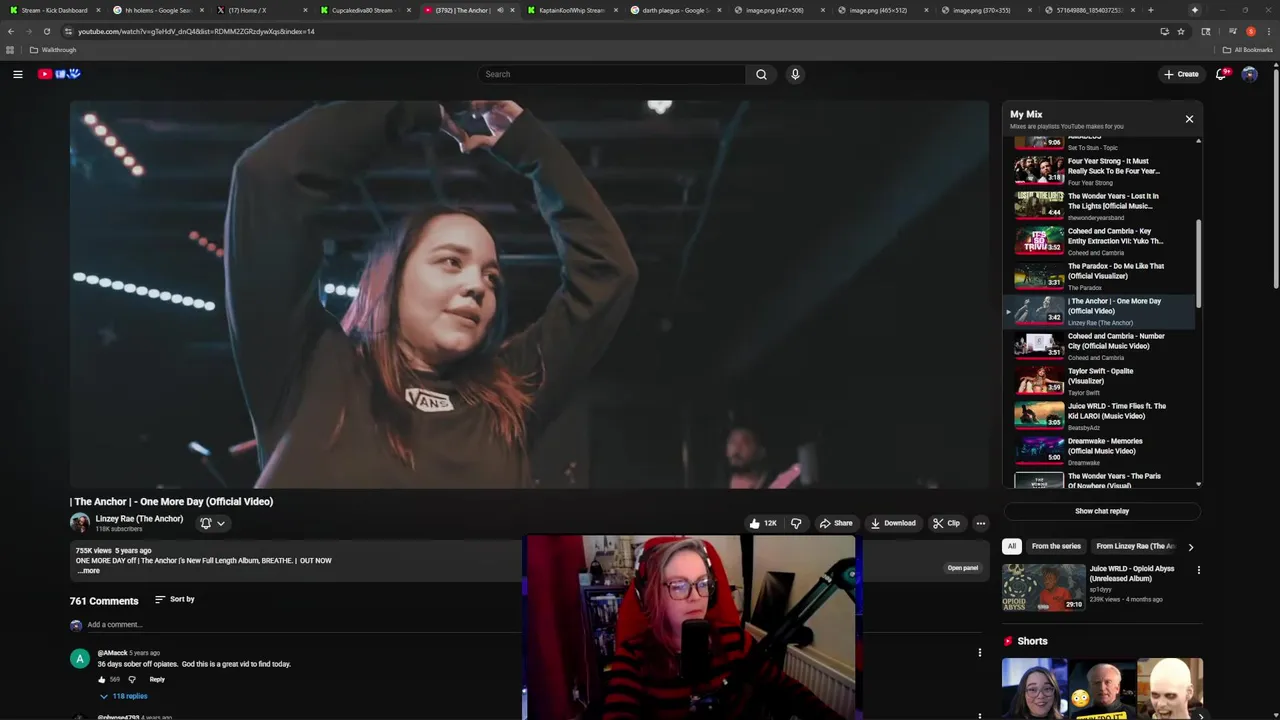Reply to the @AMacck comment
This screenshot has width=1280, height=720.
coord(157,679)
